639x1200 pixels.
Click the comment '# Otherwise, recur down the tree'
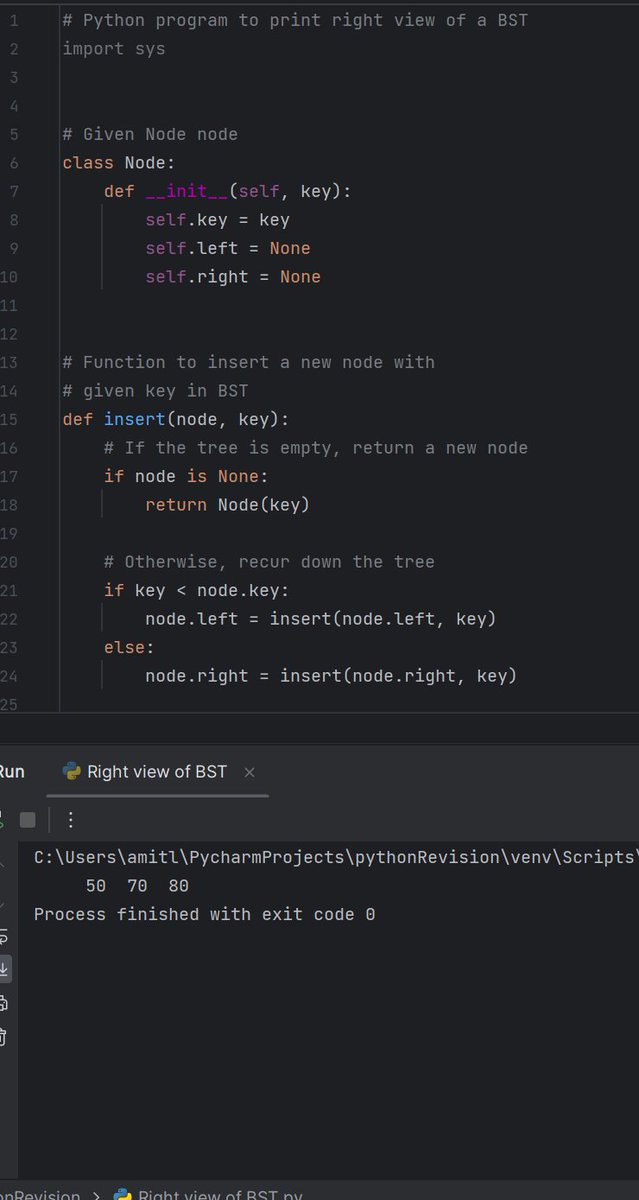tap(269, 562)
